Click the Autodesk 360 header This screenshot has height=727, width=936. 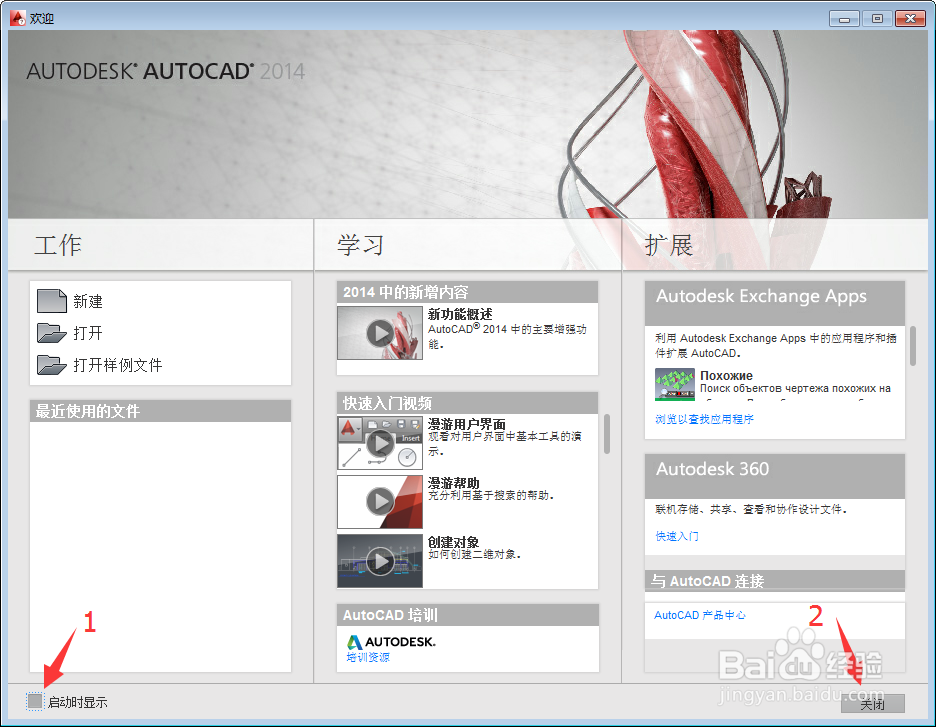[775, 476]
